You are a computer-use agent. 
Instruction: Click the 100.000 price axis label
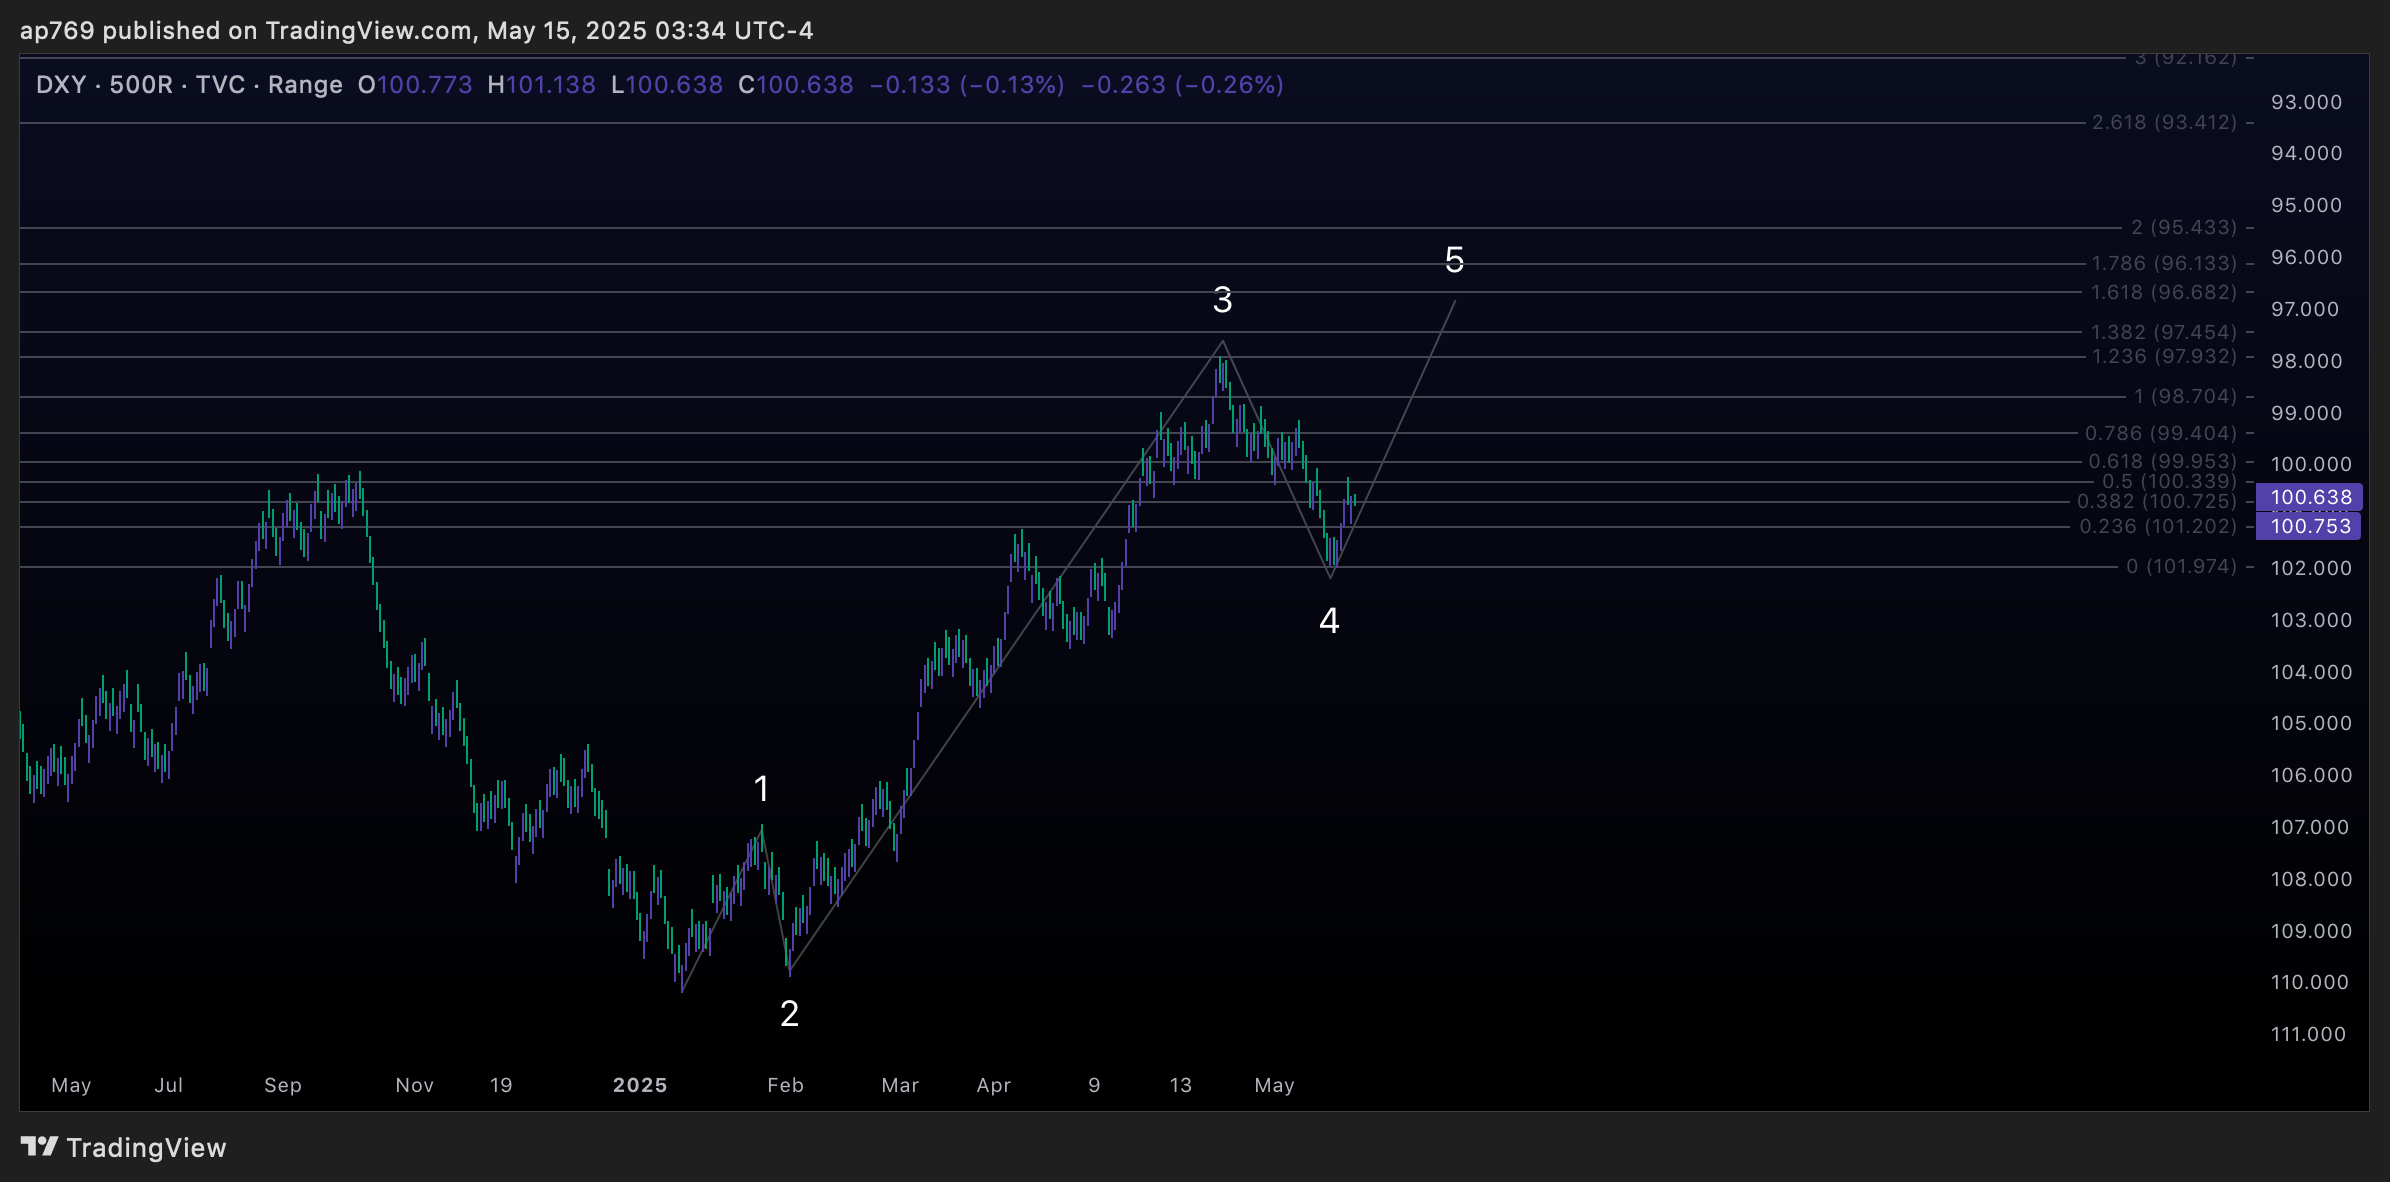2311,464
